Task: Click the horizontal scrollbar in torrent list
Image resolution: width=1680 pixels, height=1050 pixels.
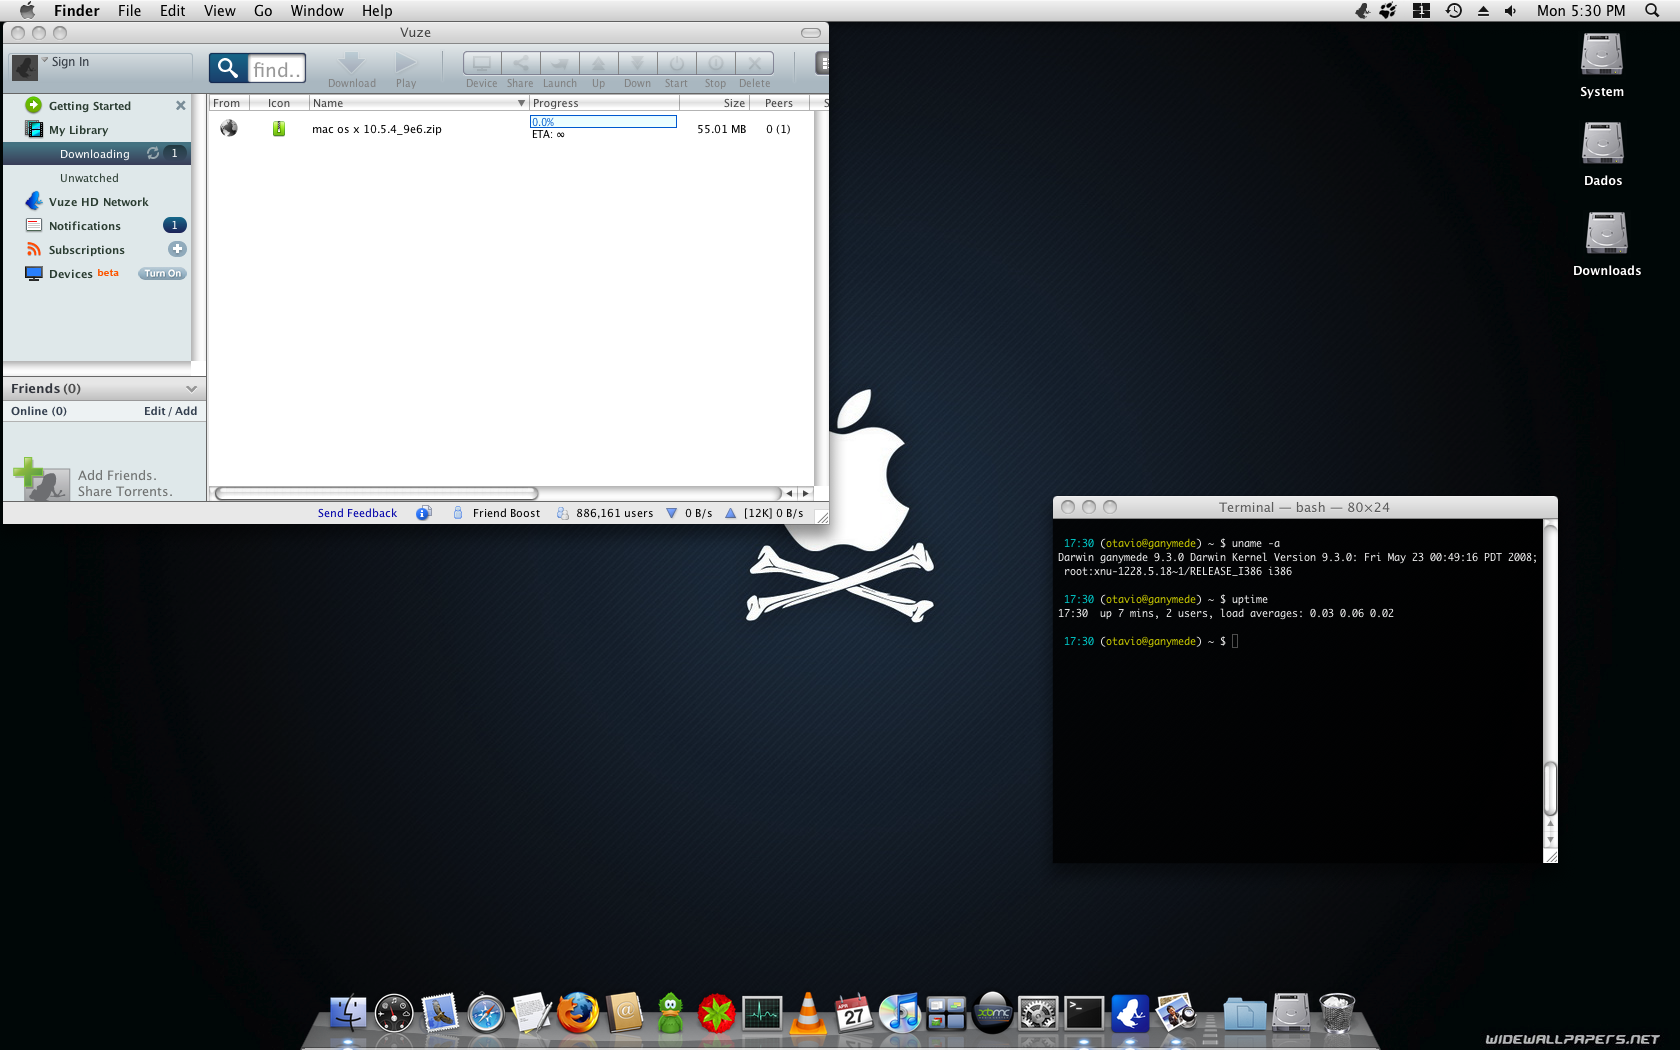Action: click(376, 493)
